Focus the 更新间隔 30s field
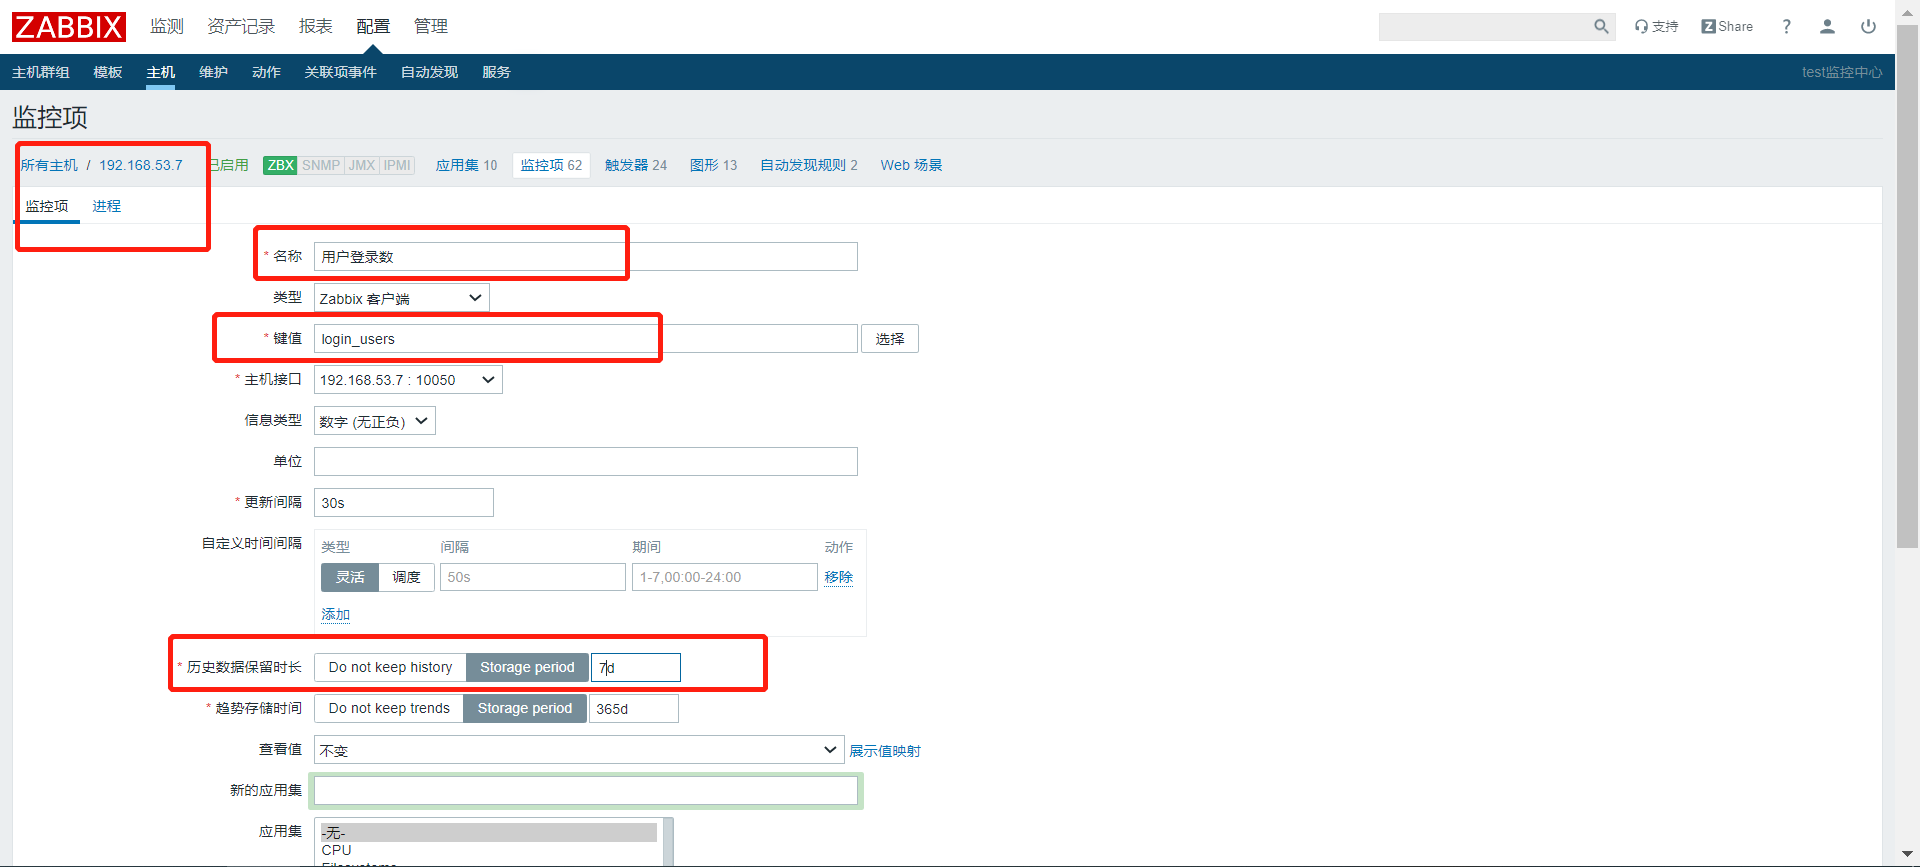 pos(403,503)
